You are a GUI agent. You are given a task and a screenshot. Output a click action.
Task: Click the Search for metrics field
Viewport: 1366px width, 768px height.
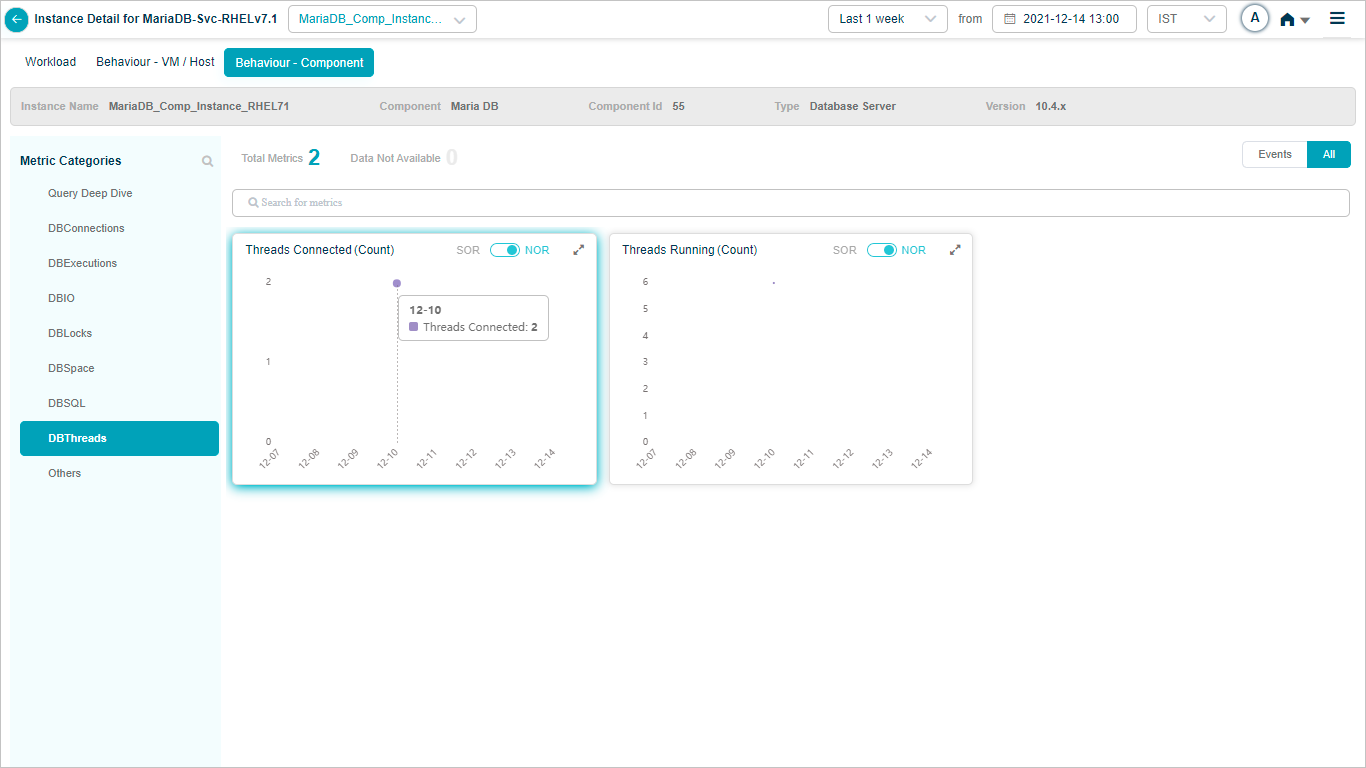coord(790,202)
